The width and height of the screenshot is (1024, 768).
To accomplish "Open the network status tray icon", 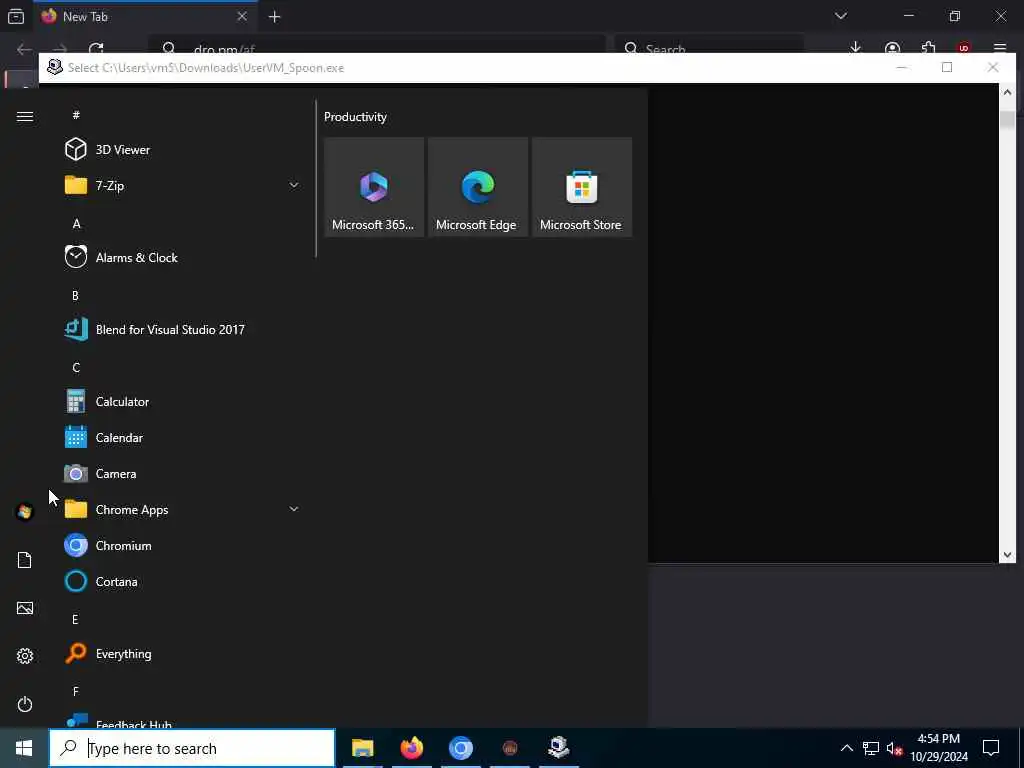I will pyautogui.click(x=871, y=748).
